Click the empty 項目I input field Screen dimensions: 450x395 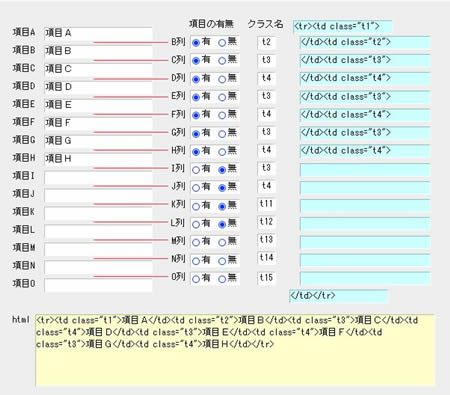pyautogui.click(x=98, y=177)
